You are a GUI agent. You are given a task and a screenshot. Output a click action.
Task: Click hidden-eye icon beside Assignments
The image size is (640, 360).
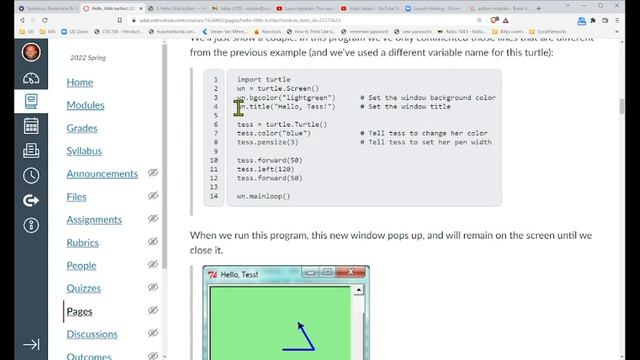[153, 218]
